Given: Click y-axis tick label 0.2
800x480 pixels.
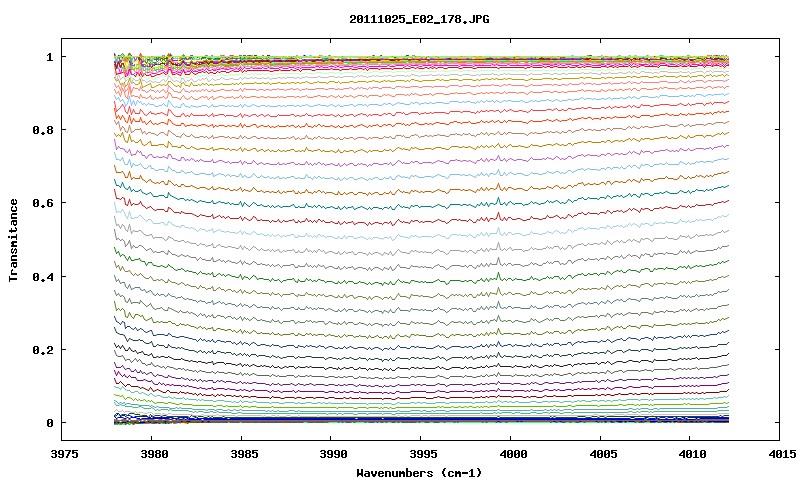Looking at the screenshot, I should (x=43, y=350).
